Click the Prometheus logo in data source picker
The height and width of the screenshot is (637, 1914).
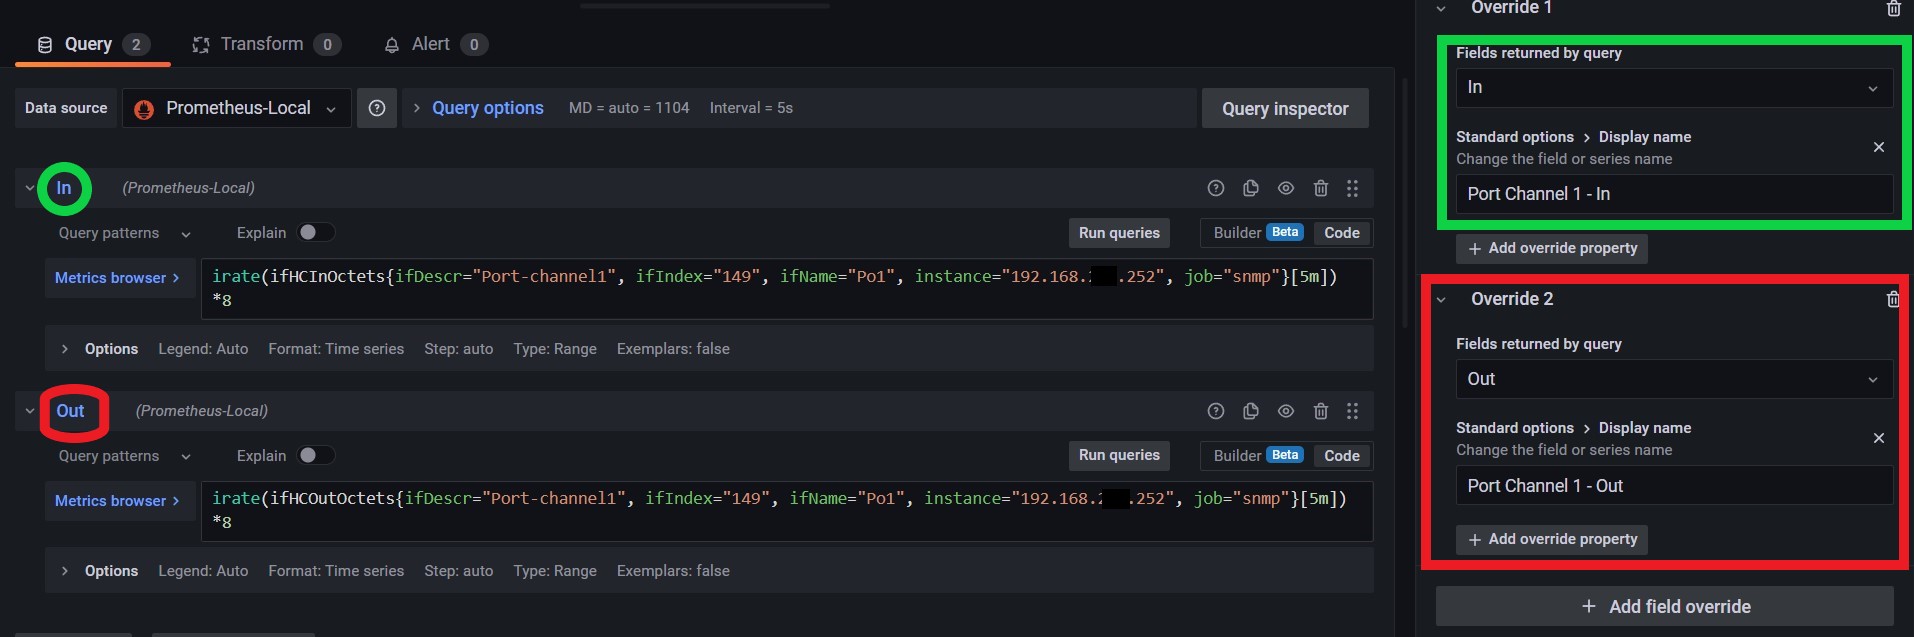coord(144,109)
